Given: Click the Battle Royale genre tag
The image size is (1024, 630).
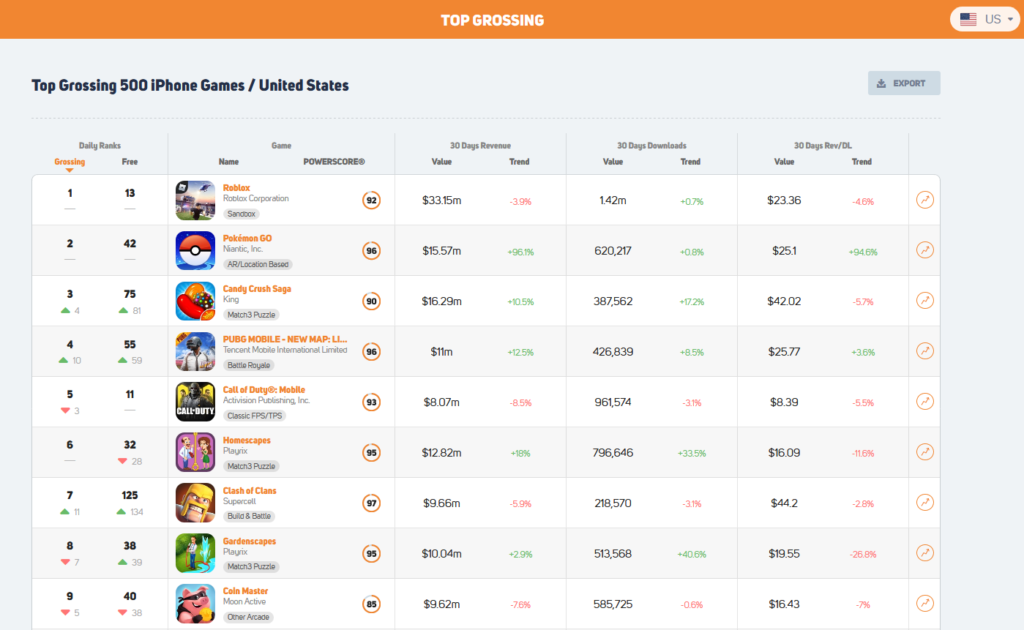Looking at the screenshot, I should (249, 366).
